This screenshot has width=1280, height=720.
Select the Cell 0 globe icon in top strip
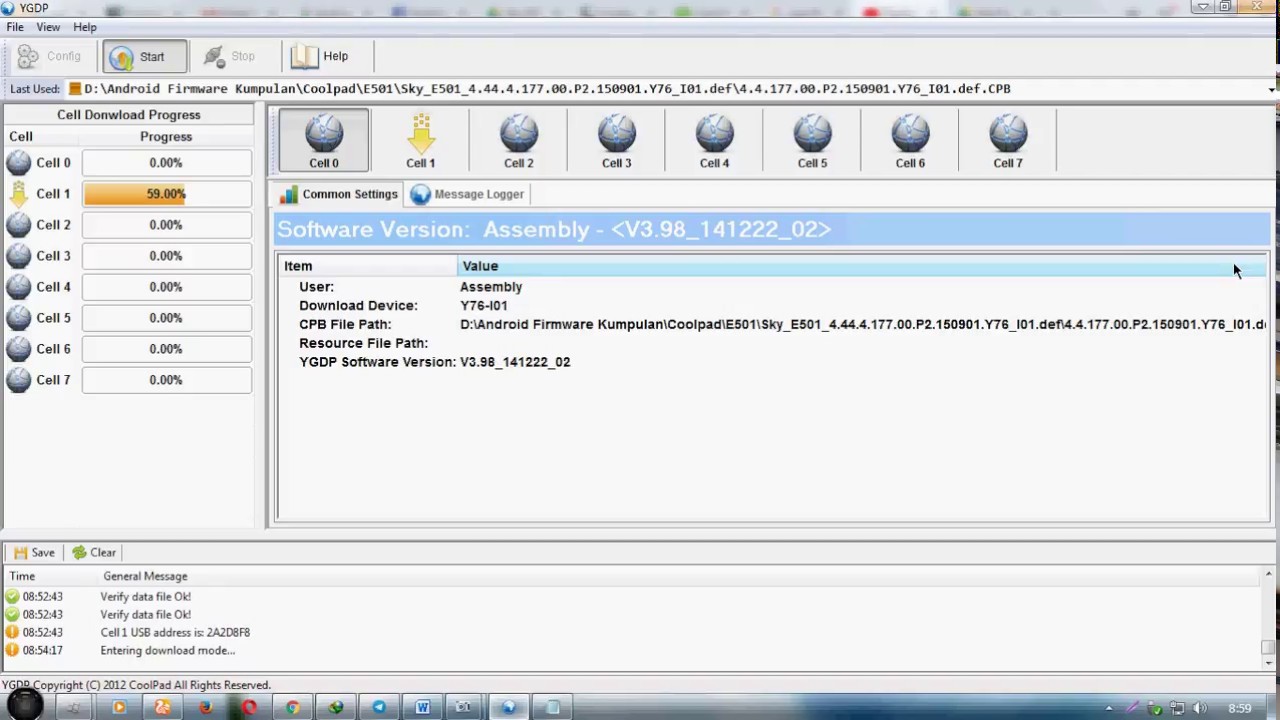coord(323,140)
